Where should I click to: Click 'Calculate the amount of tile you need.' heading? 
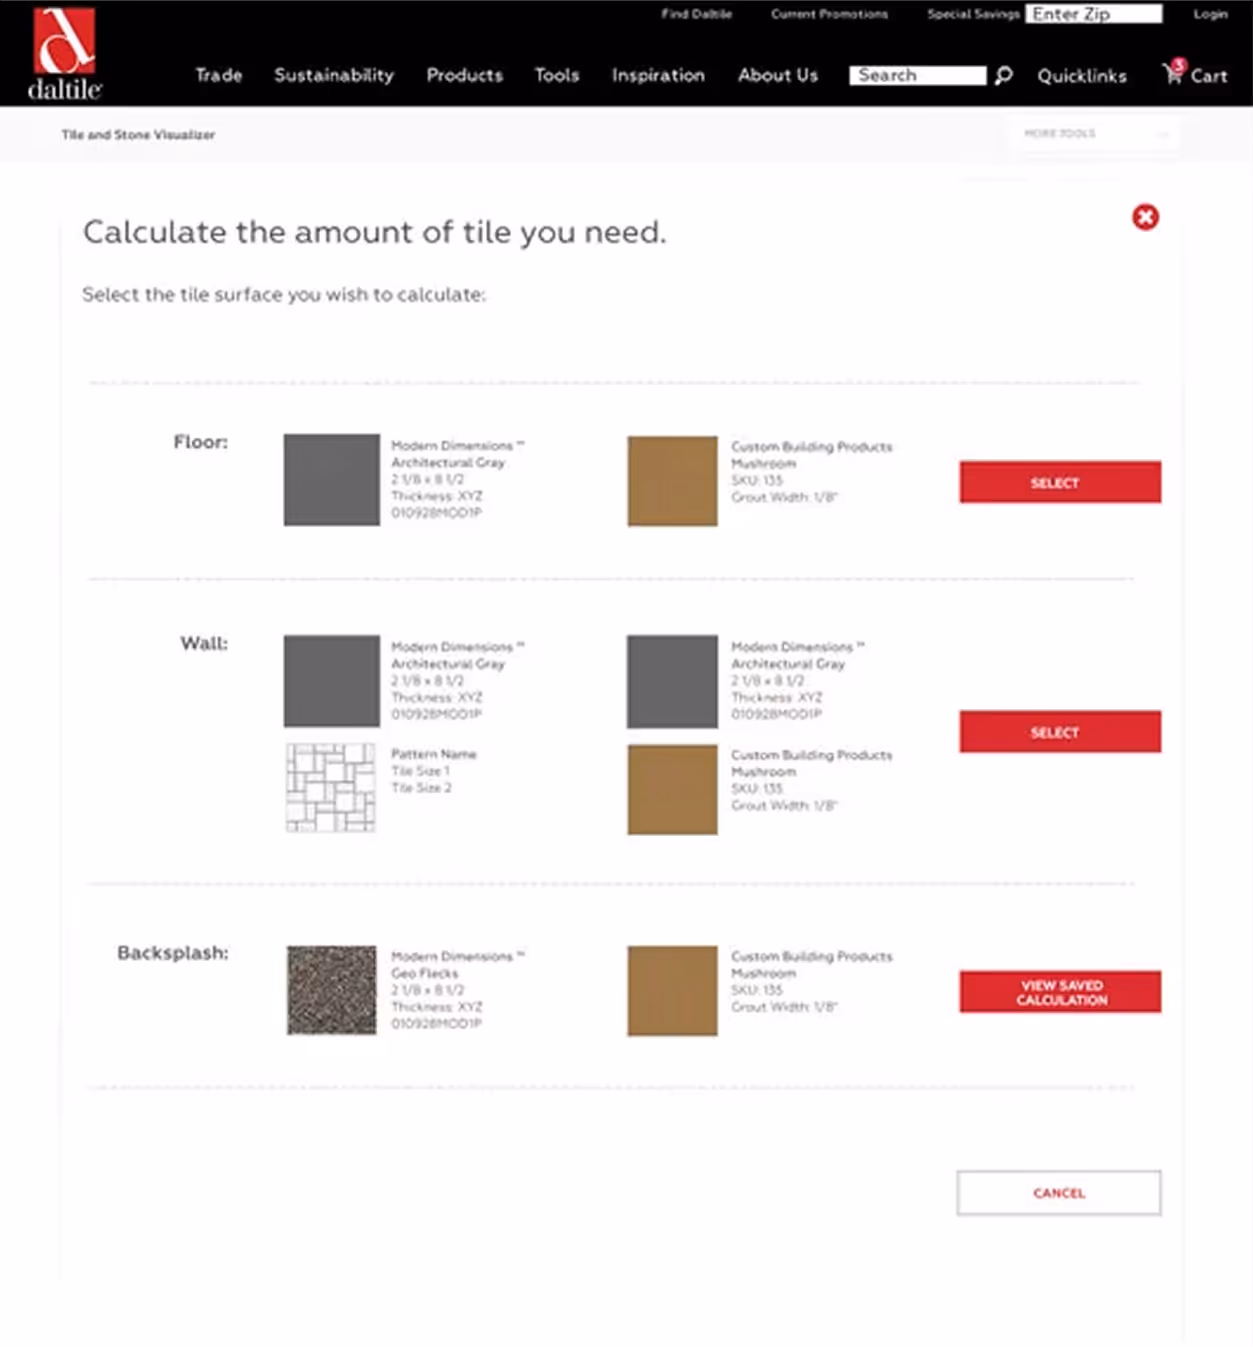[x=374, y=232]
